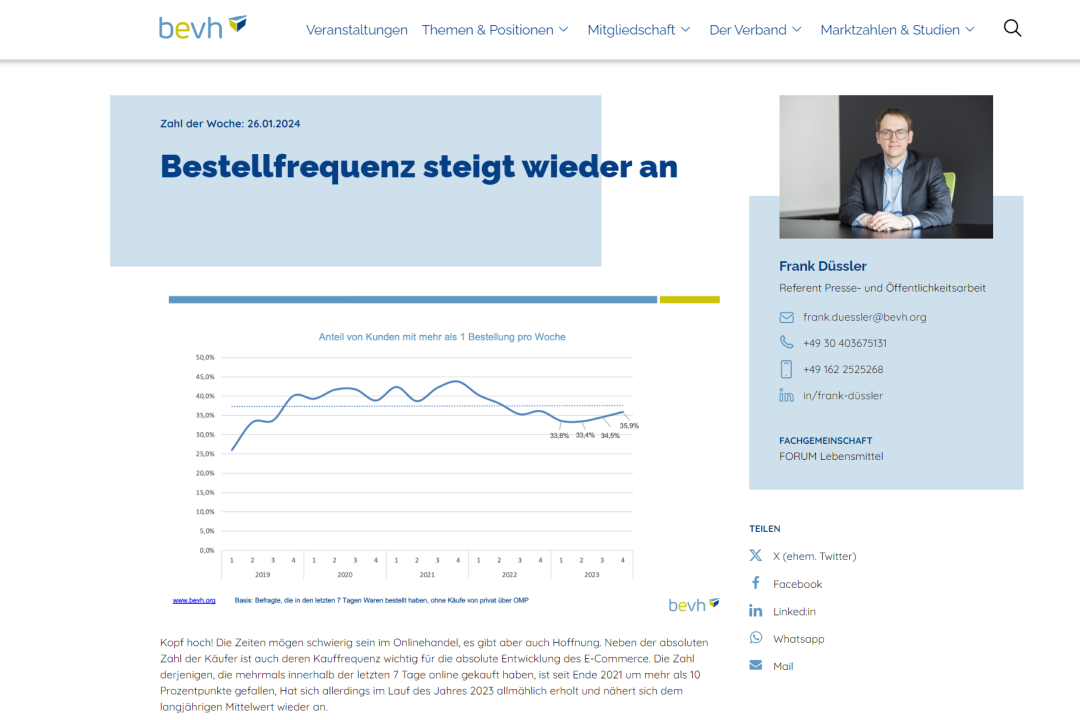Open the in/frank-düssler LinkedIn link

842,395
